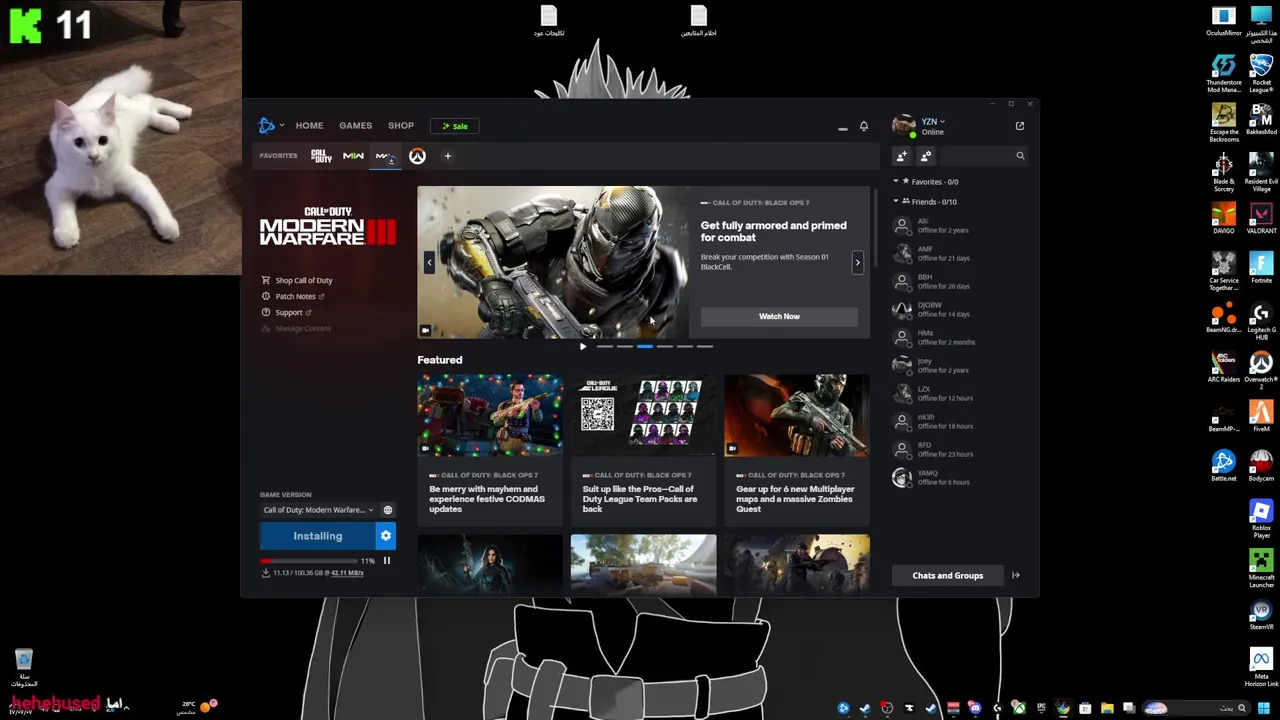Screen dimensions: 1280x720
Task: Open the Recycle Bin on desktop
Action: [x=23, y=667]
